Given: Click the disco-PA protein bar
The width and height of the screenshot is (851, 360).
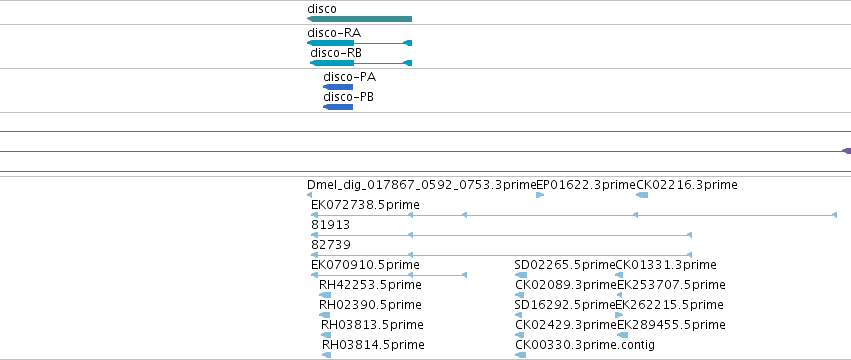Looking at the screenshot, I should [x=338, y=87].
